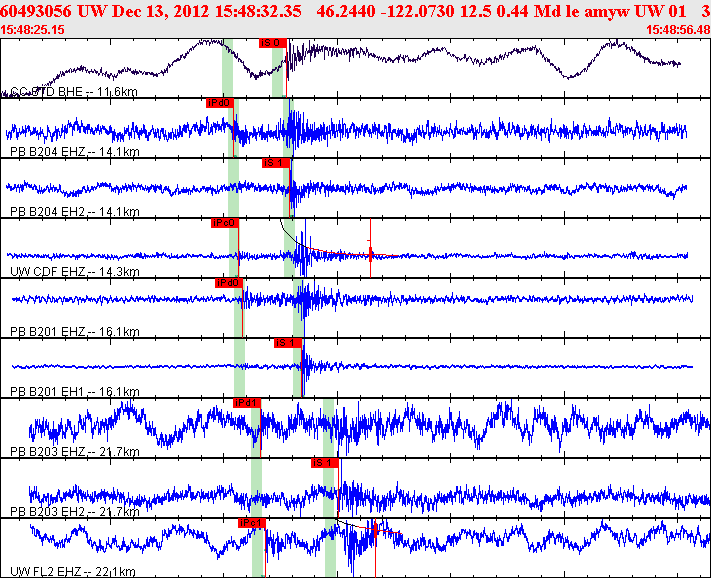Click the start time 15:48:25.15 label
Viewport: 711px width, 578px height.
click(32, 30)
